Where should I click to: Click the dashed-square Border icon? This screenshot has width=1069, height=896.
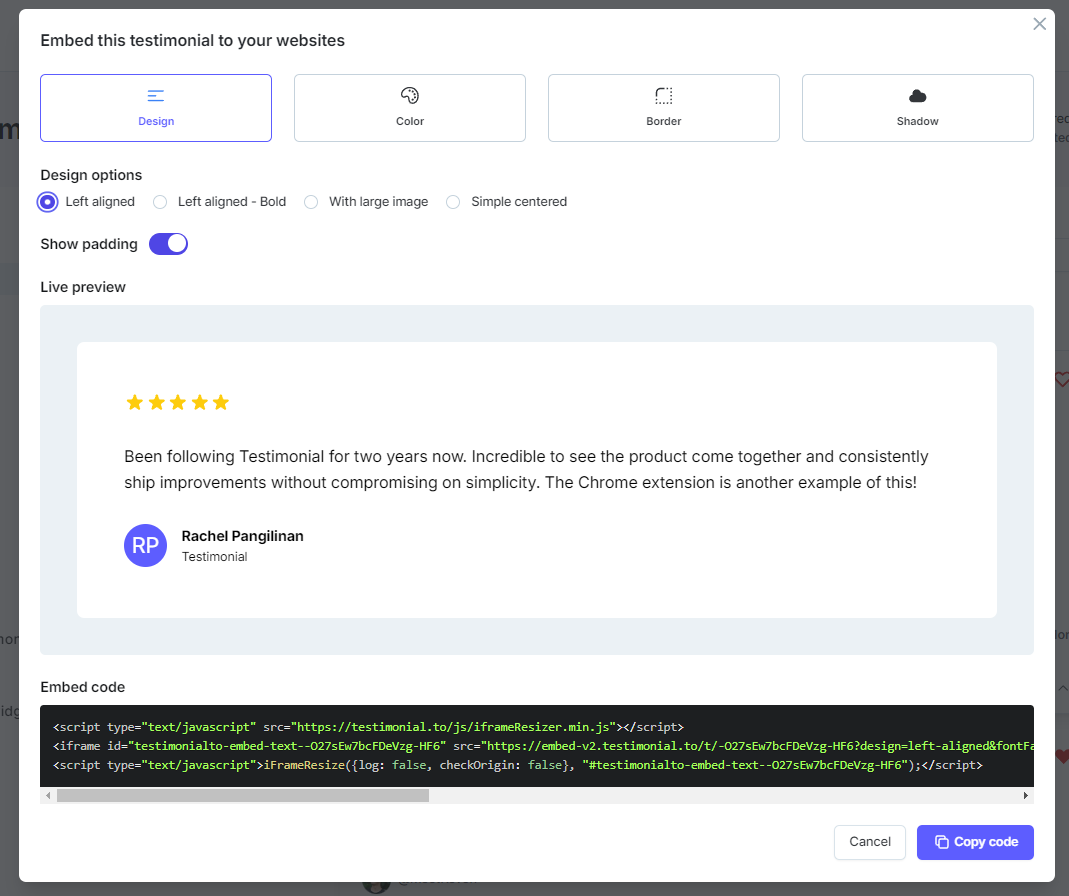tap(663, 95)
